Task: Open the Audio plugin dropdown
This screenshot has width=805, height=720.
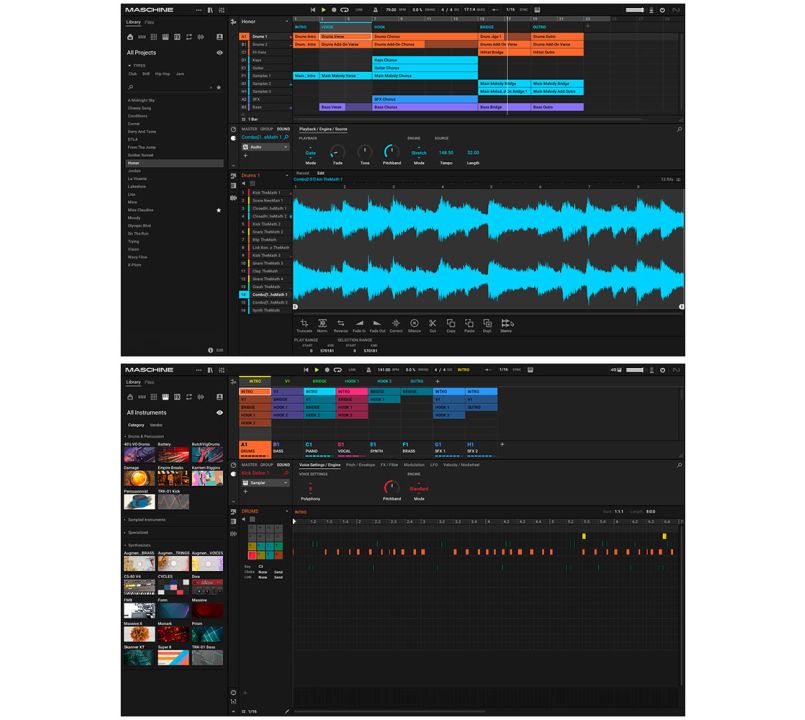Action: pyautogui.click(x=265, y=146)
